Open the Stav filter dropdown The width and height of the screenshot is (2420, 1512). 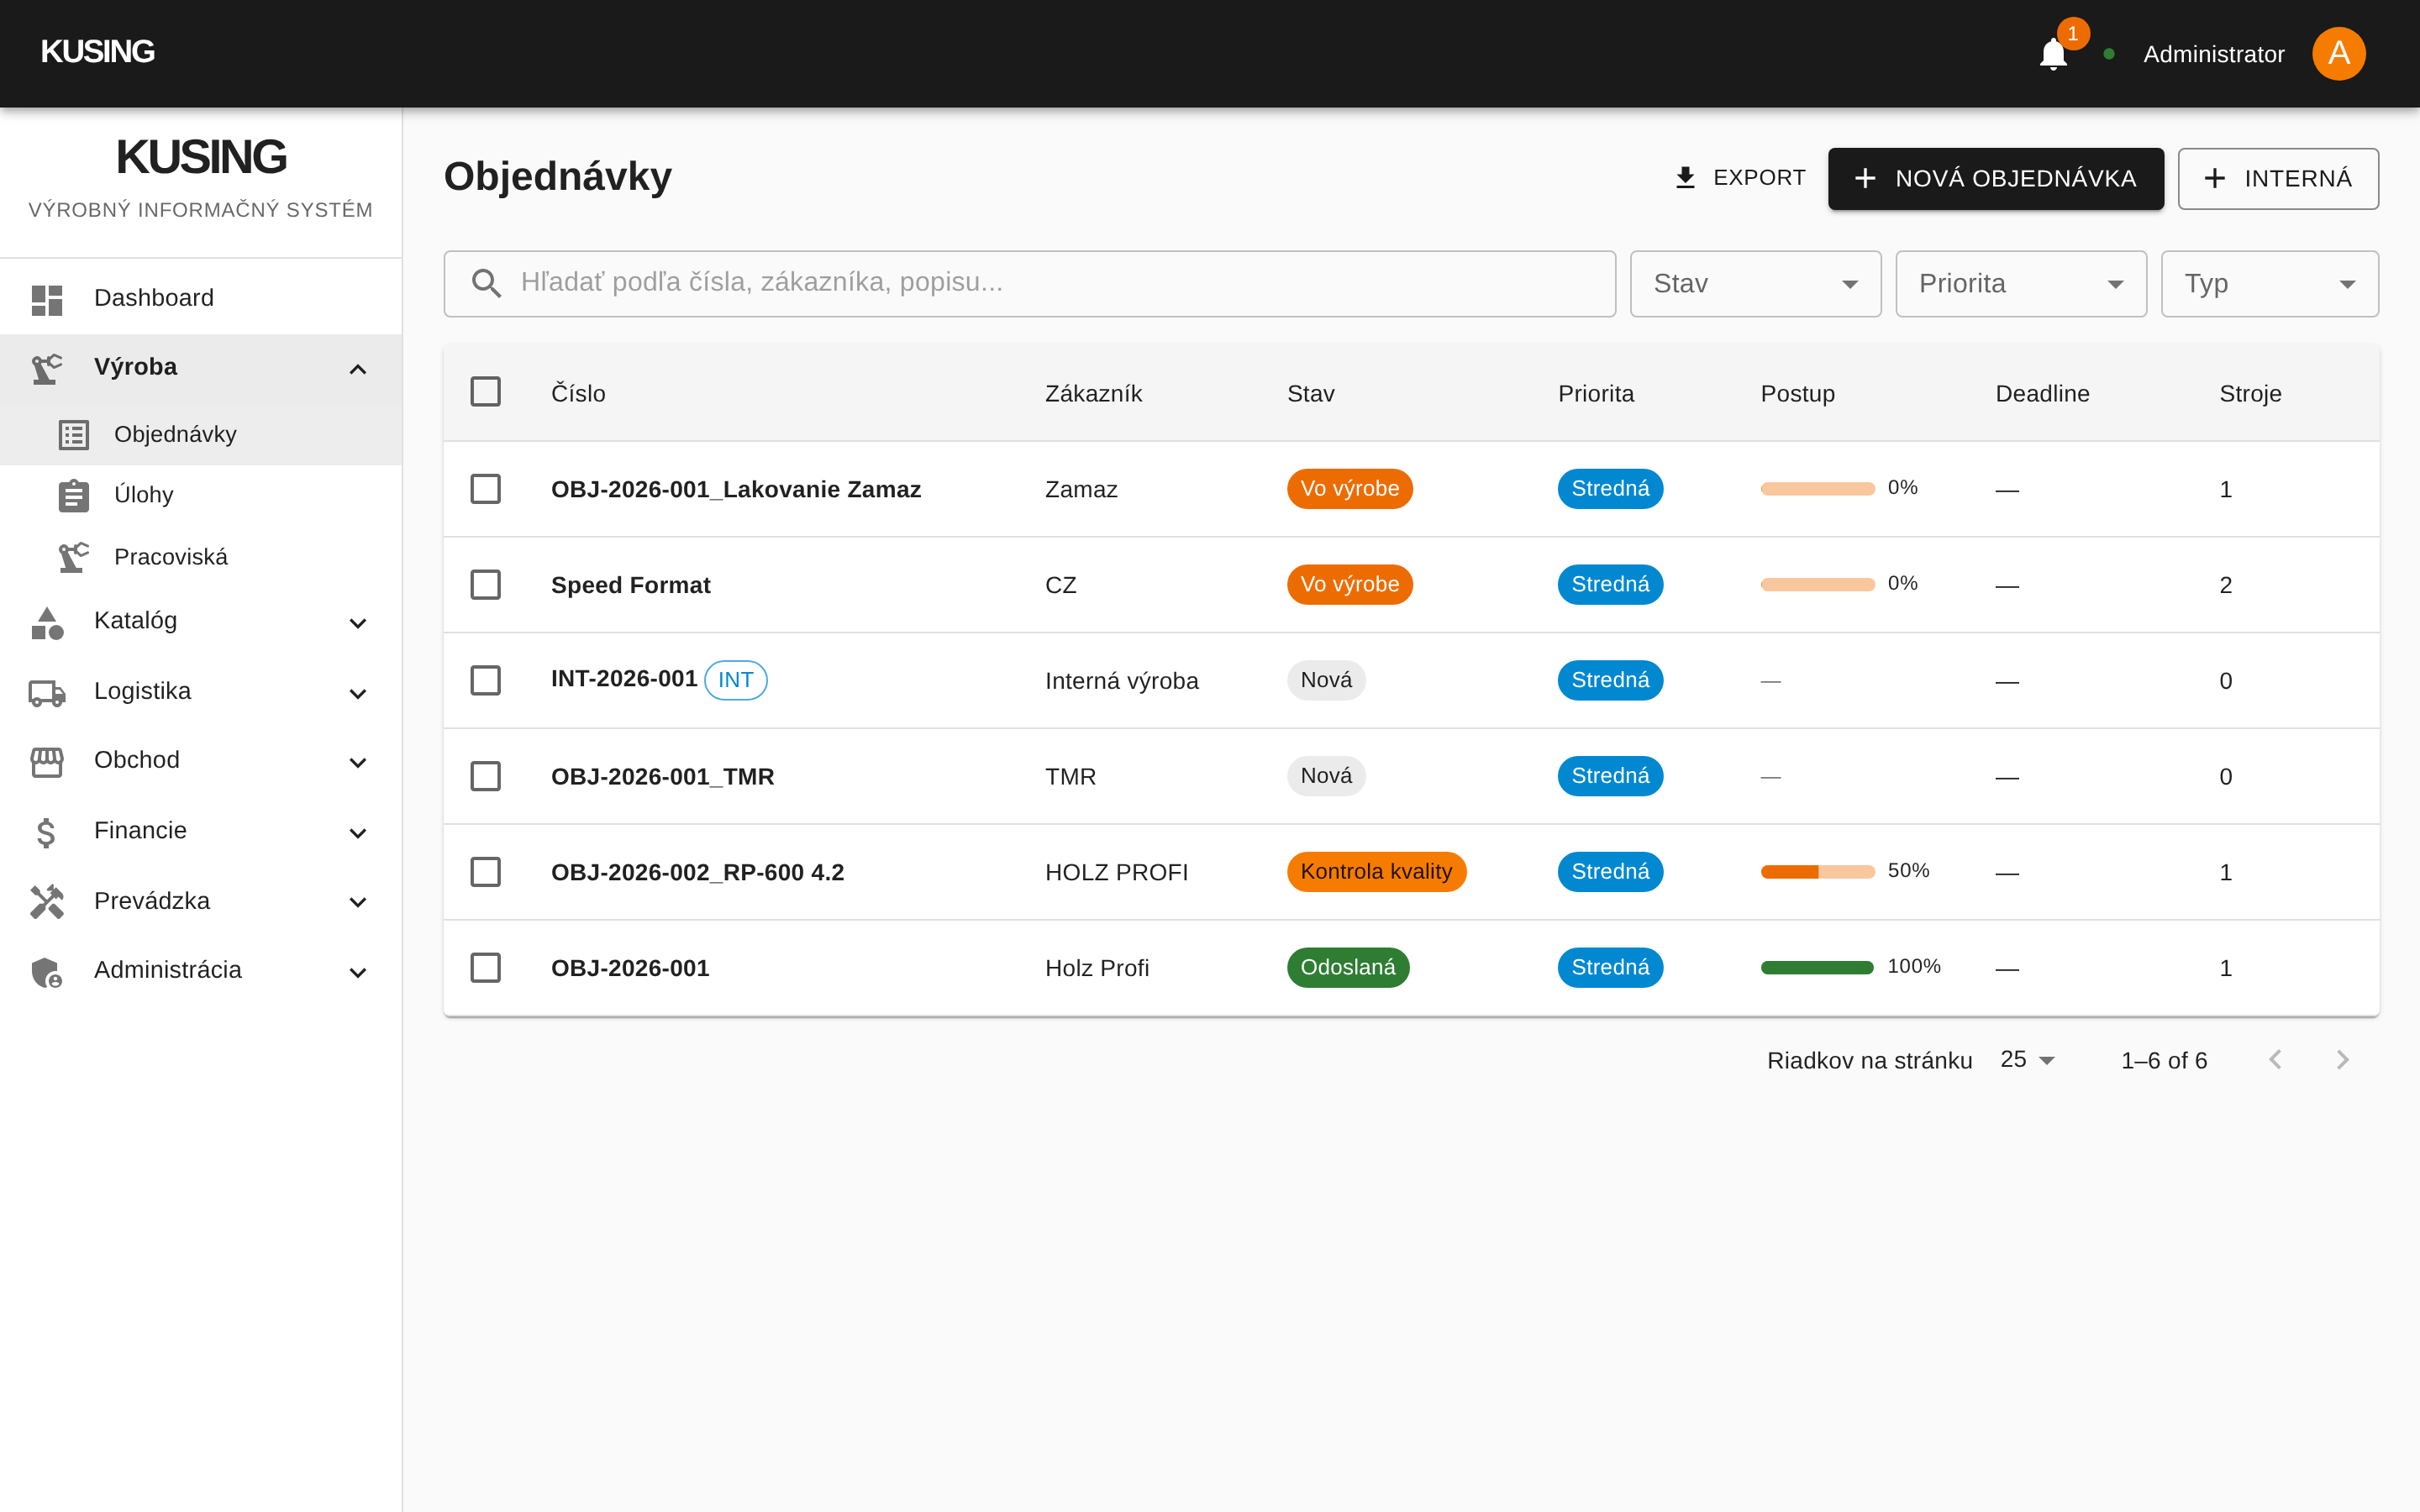1755,284
